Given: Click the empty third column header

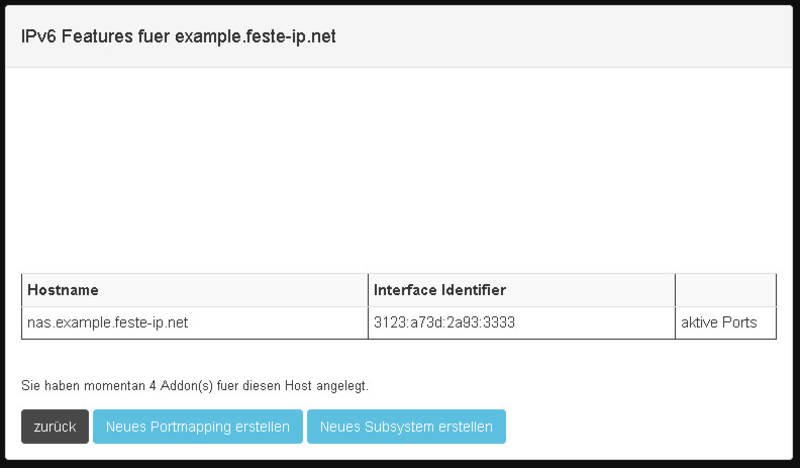Looking at the screenshot, I should click(x=726, y=290).
